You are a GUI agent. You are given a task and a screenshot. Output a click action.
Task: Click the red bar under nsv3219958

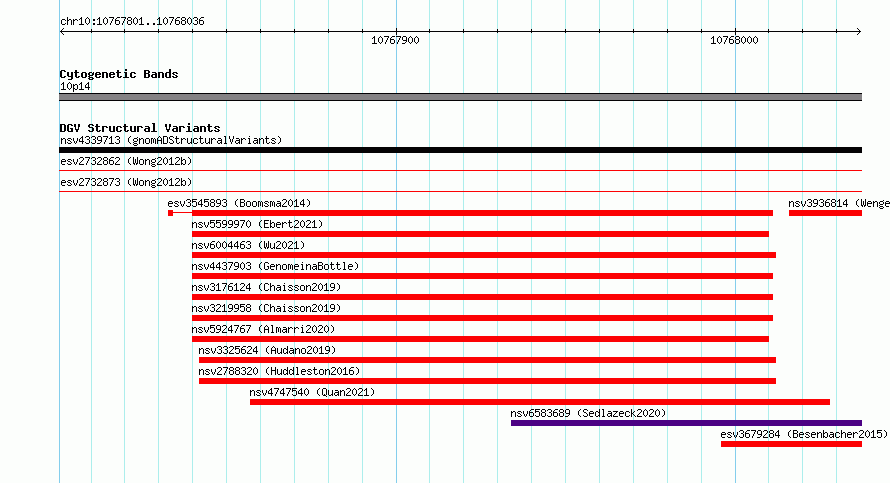point(482,318)
